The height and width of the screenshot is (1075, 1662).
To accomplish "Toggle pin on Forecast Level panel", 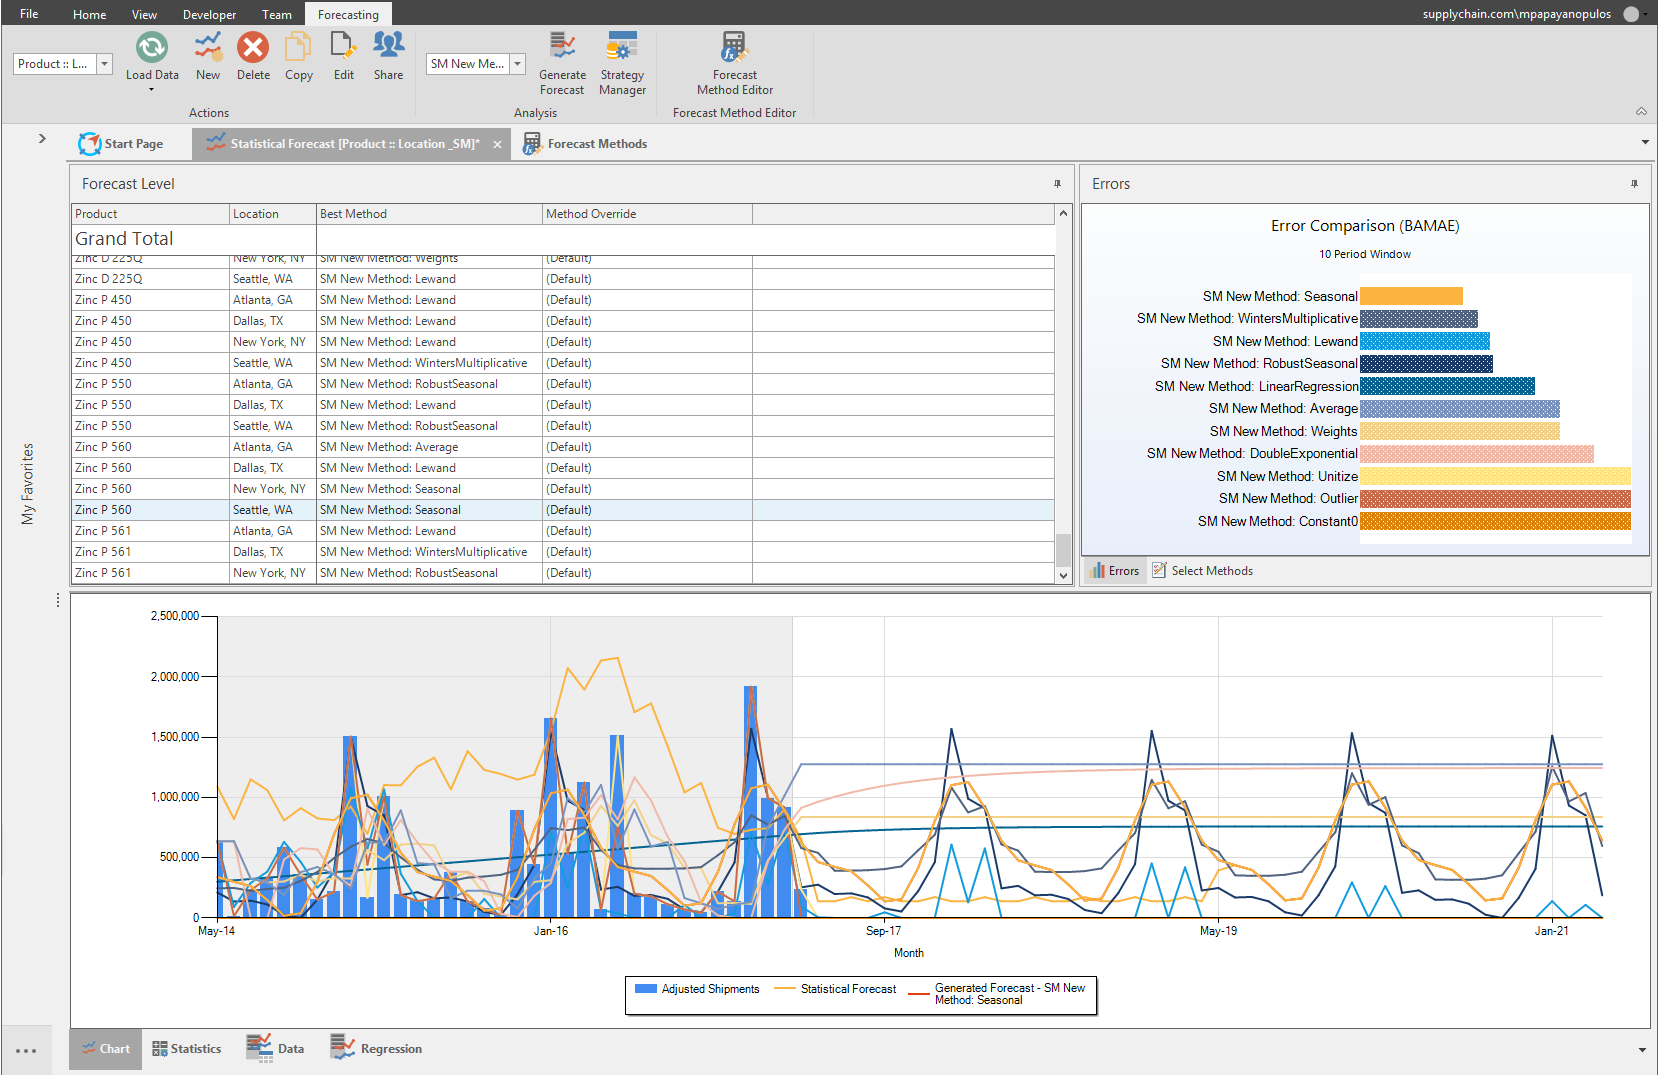I will click(x=1057, y=184).
